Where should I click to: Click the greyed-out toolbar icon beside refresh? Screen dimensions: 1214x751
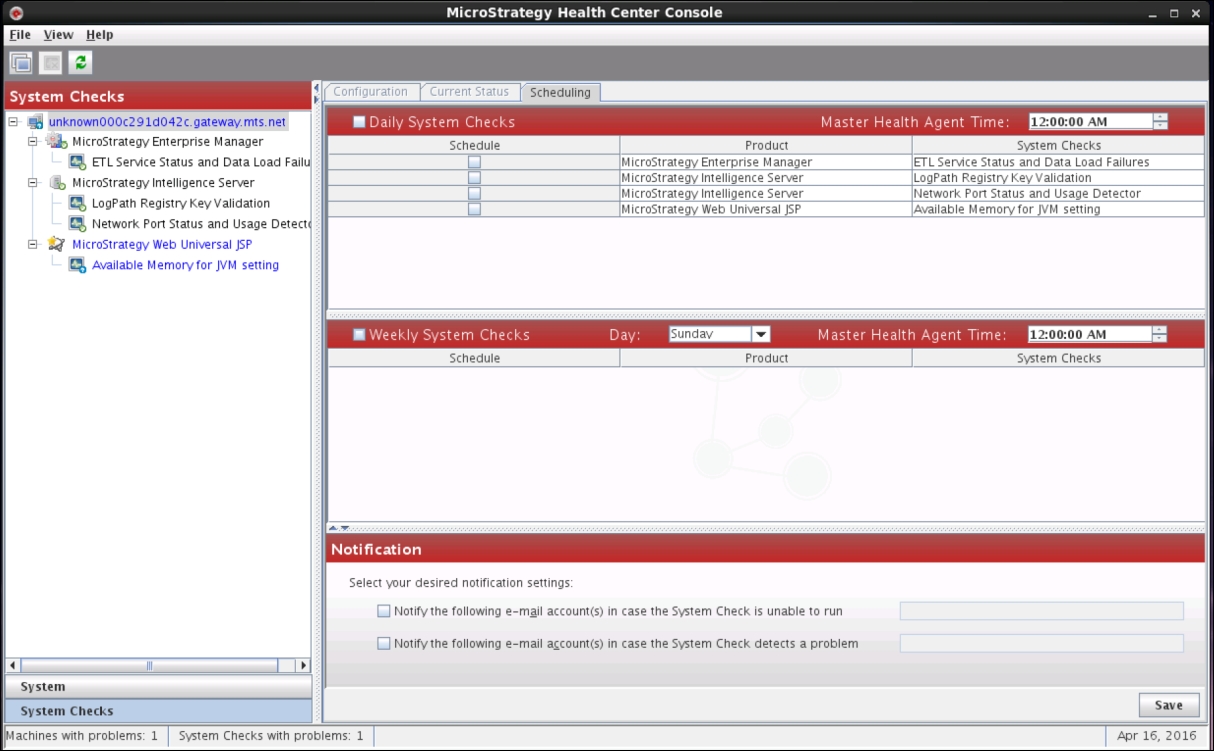(x=50, y=63)
